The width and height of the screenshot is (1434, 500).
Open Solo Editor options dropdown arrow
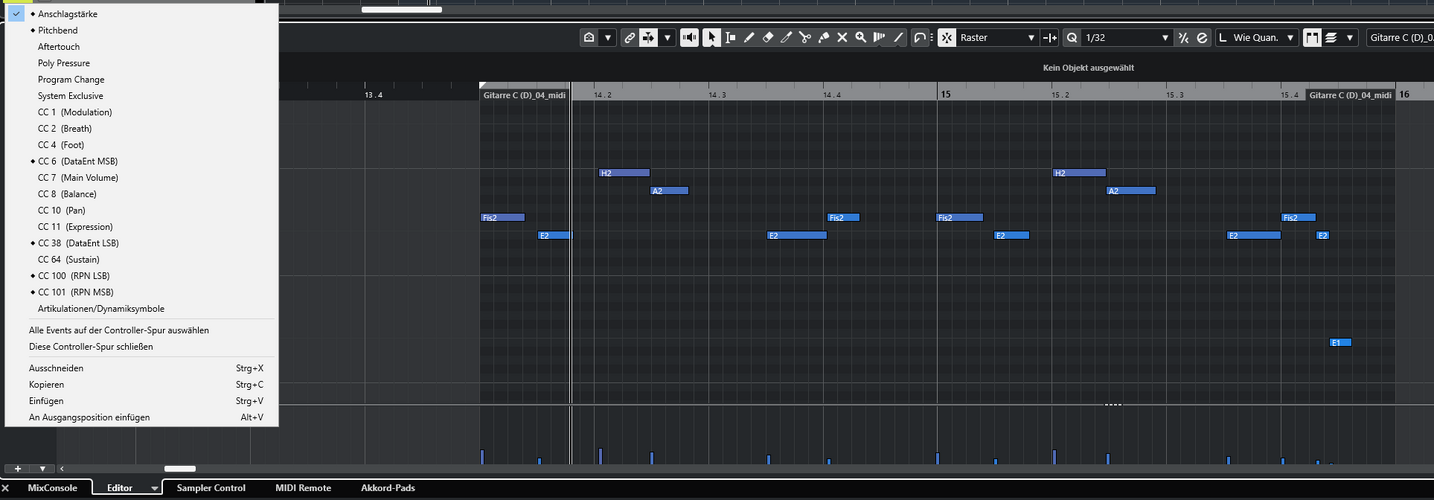pos(608,37)
